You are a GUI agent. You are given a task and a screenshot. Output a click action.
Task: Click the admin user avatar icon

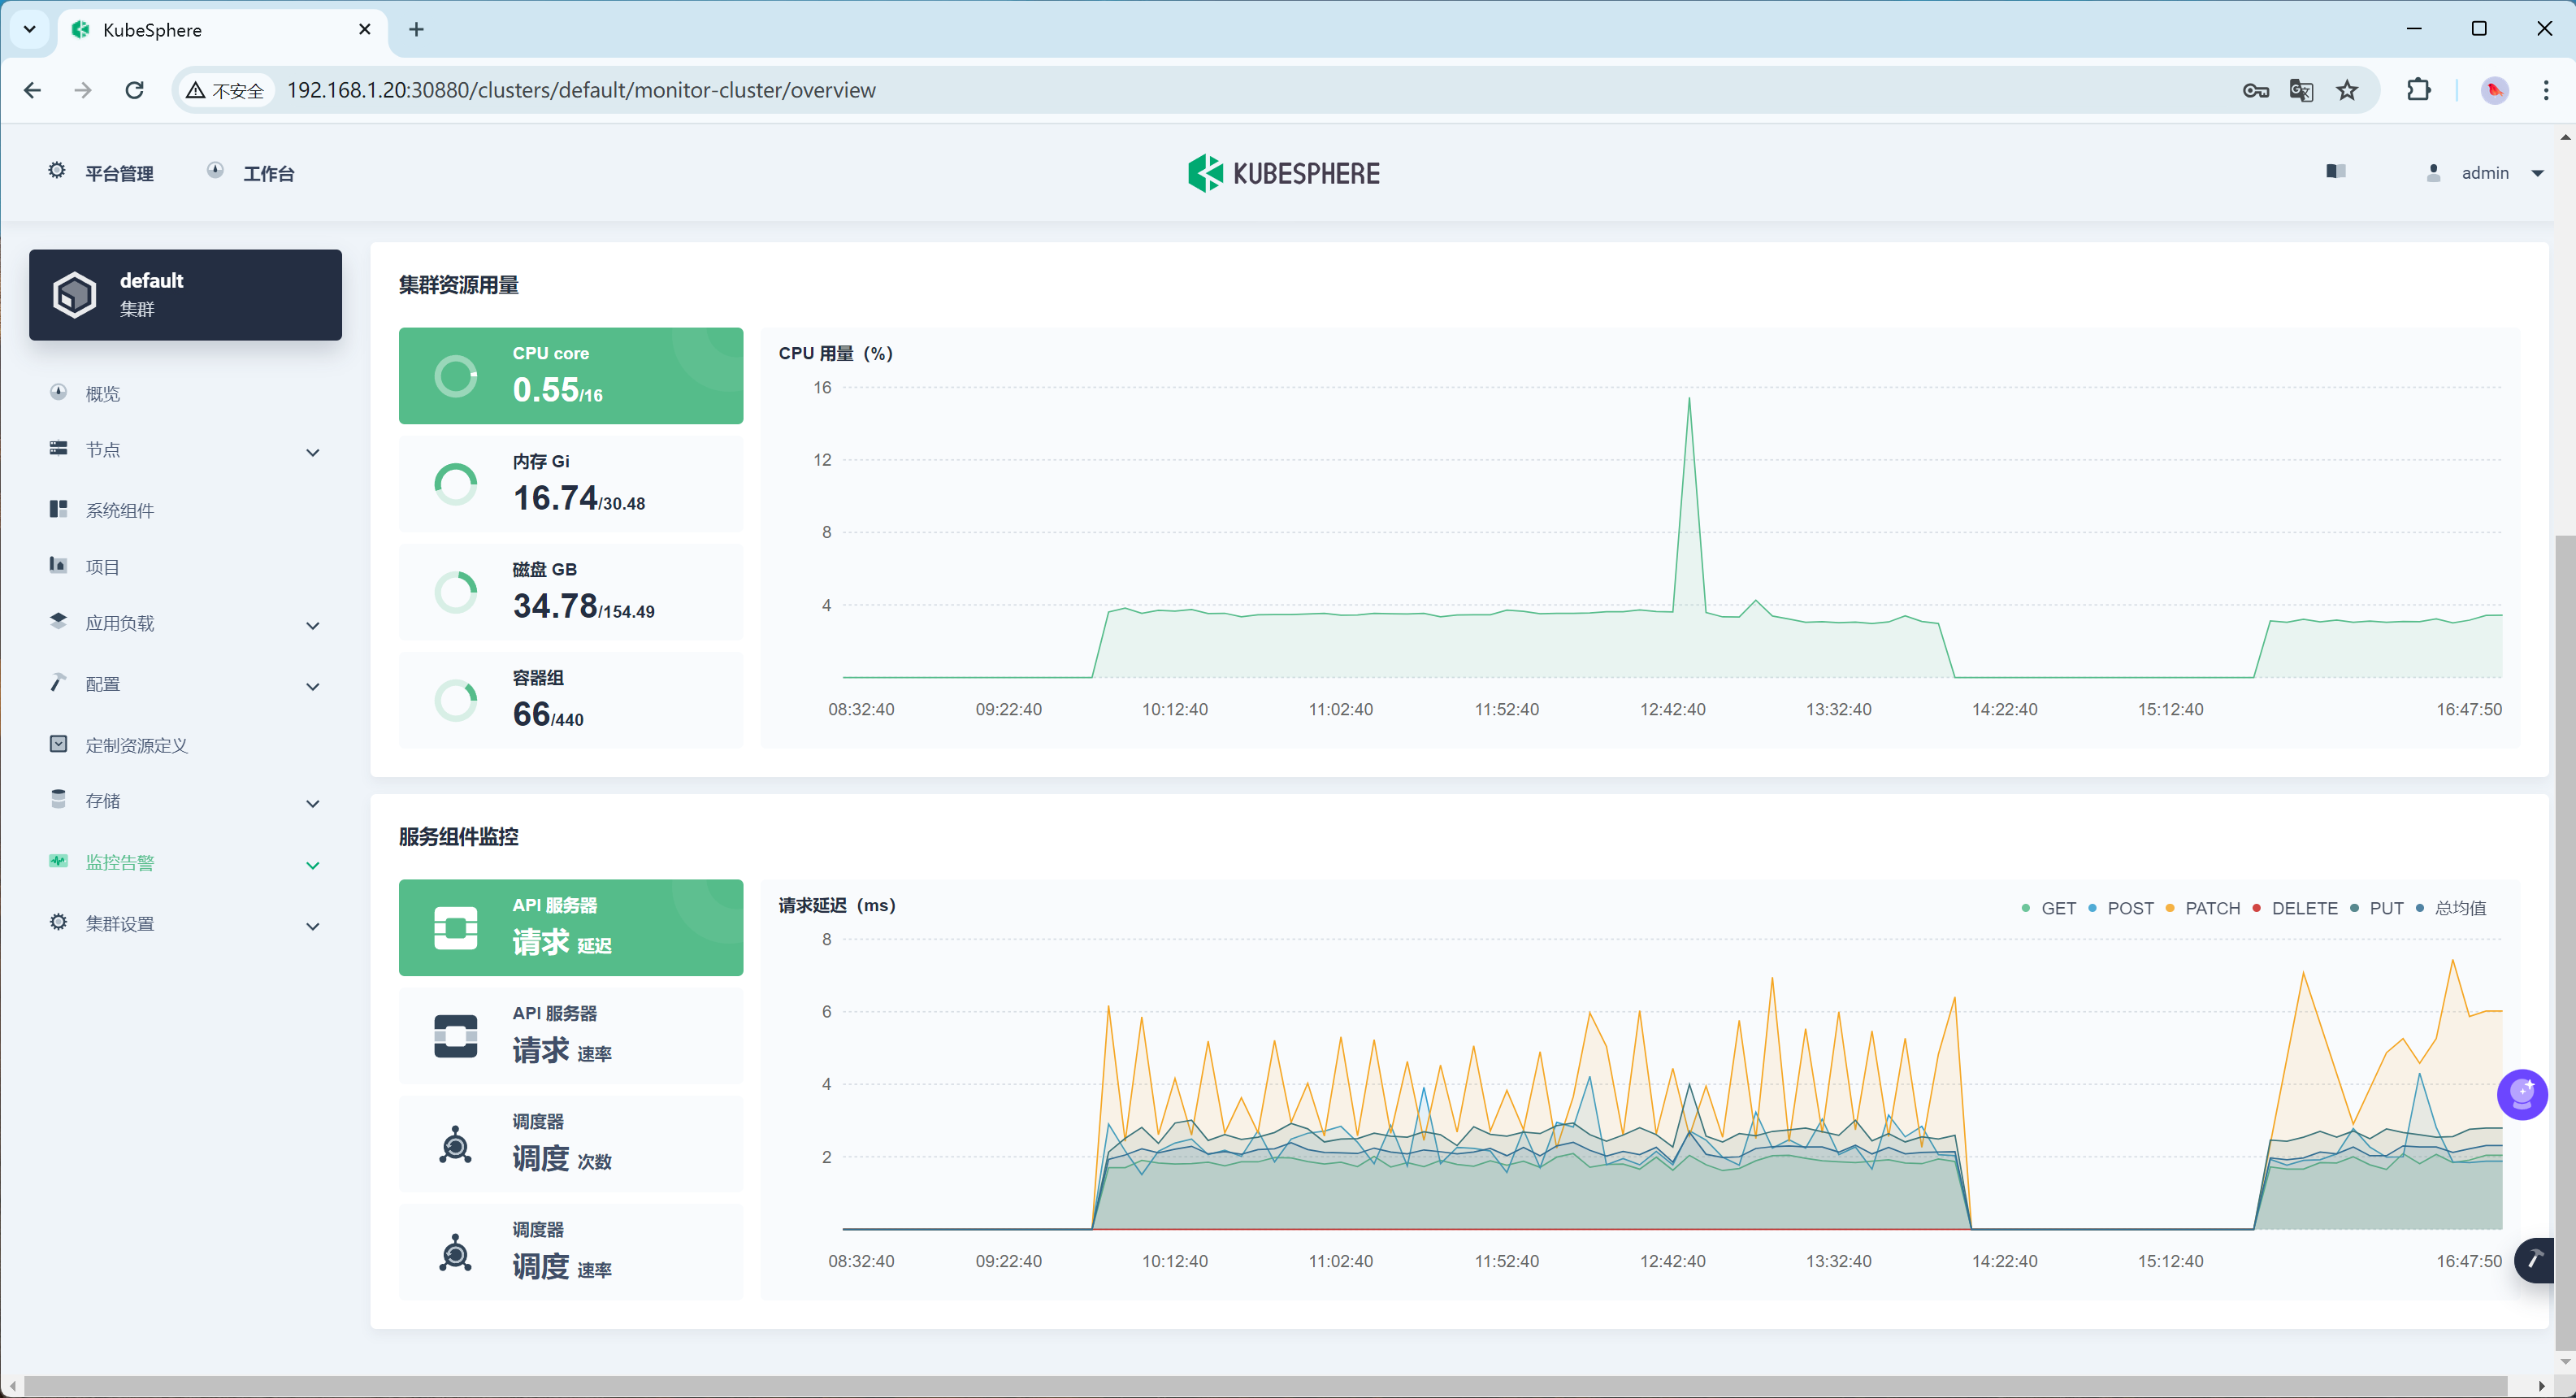(2433, 173)
